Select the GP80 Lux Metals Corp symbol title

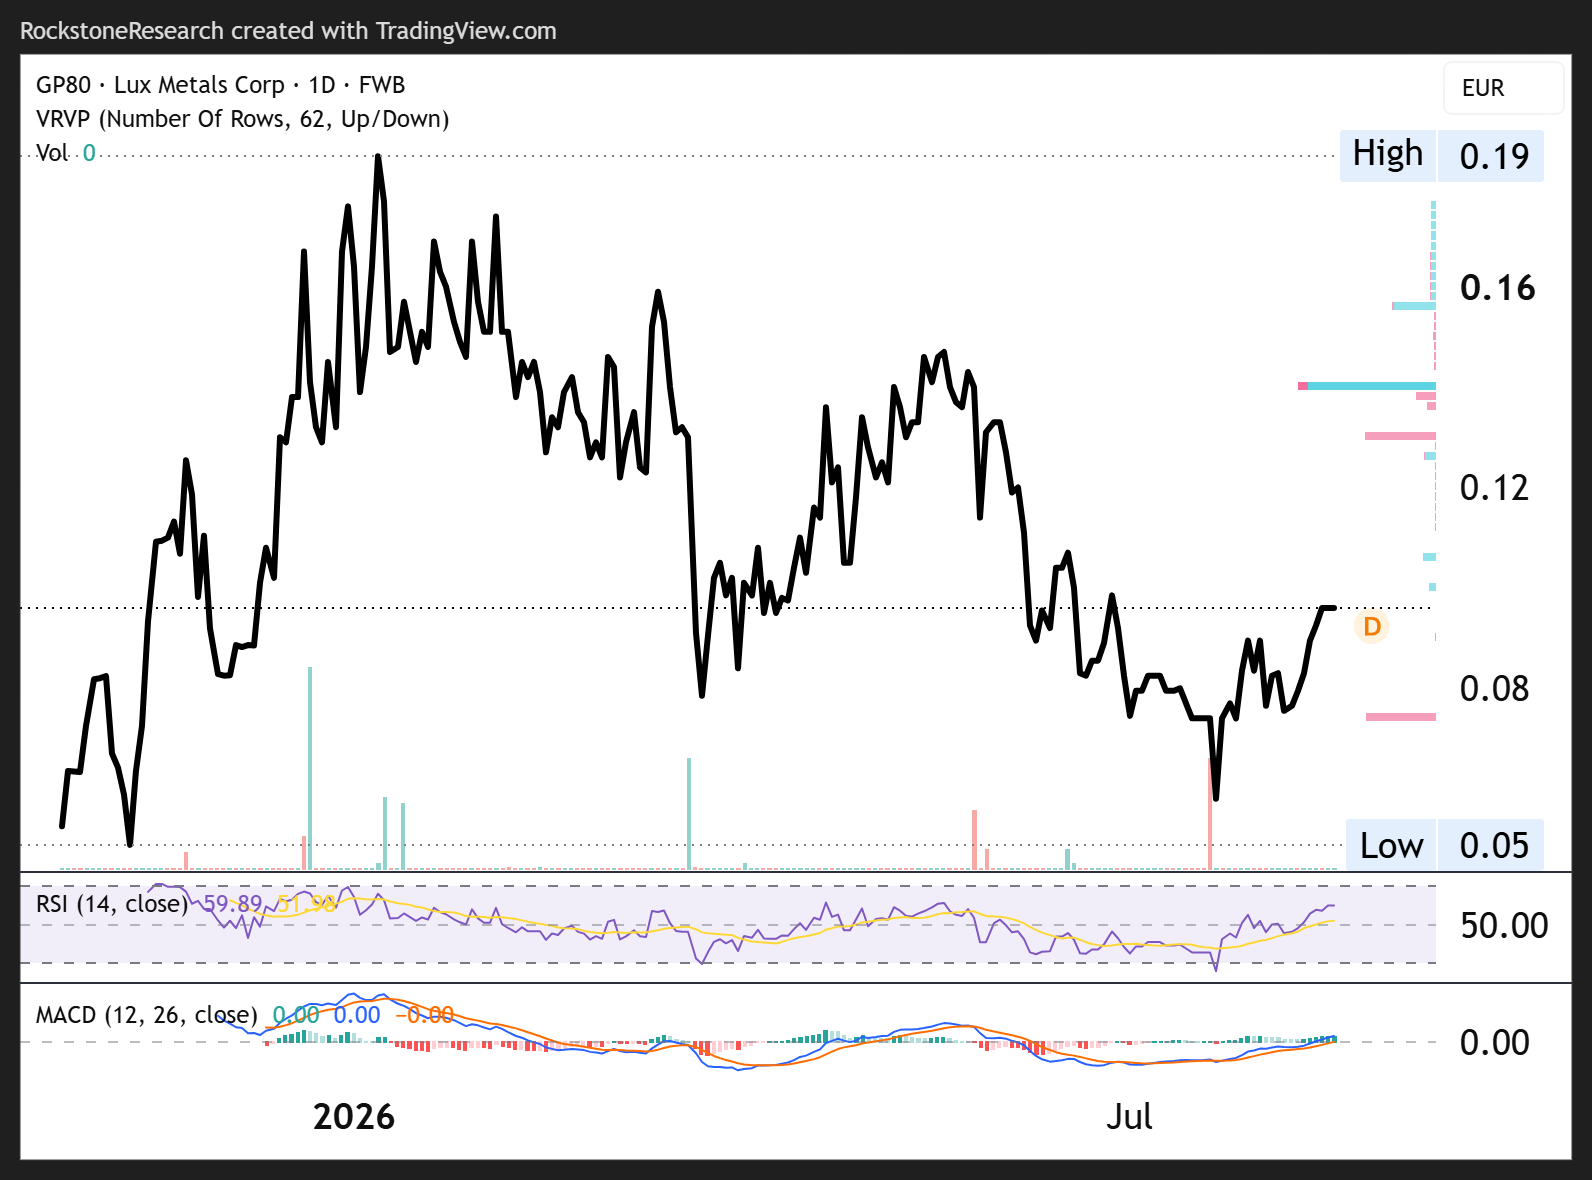point(220,85)
